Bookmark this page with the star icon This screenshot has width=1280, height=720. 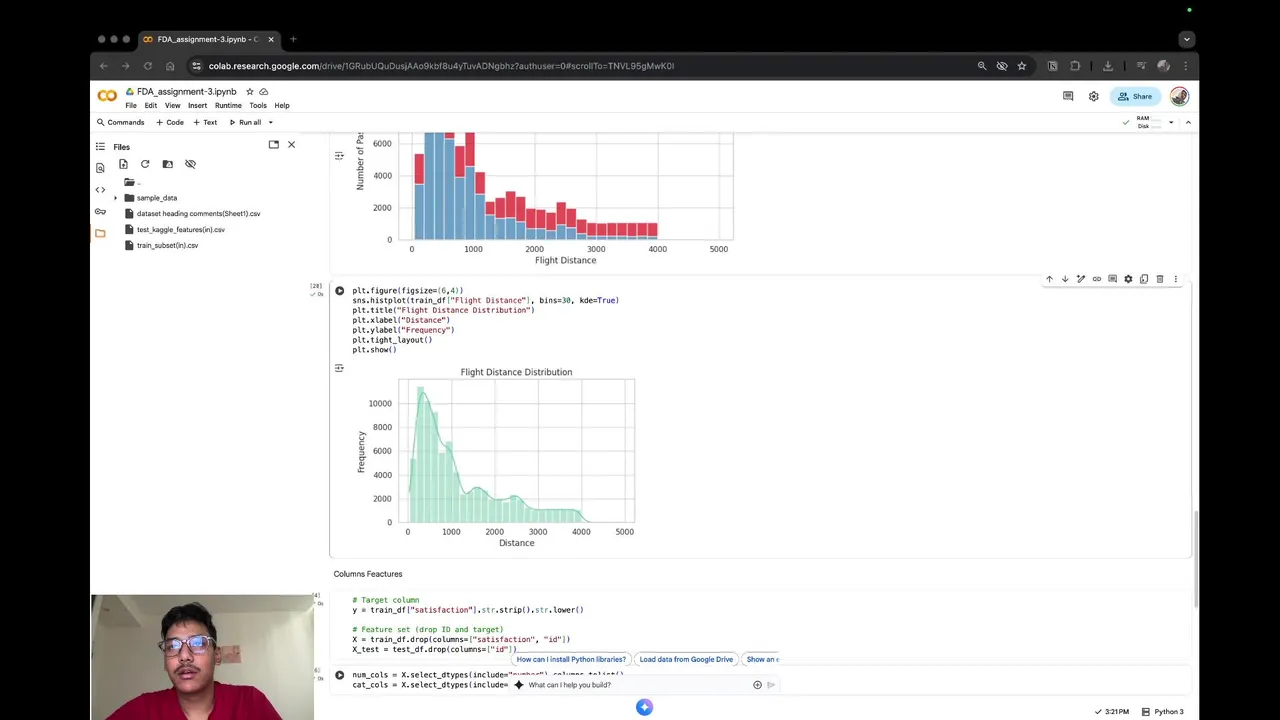click(x=1021, y=66)
